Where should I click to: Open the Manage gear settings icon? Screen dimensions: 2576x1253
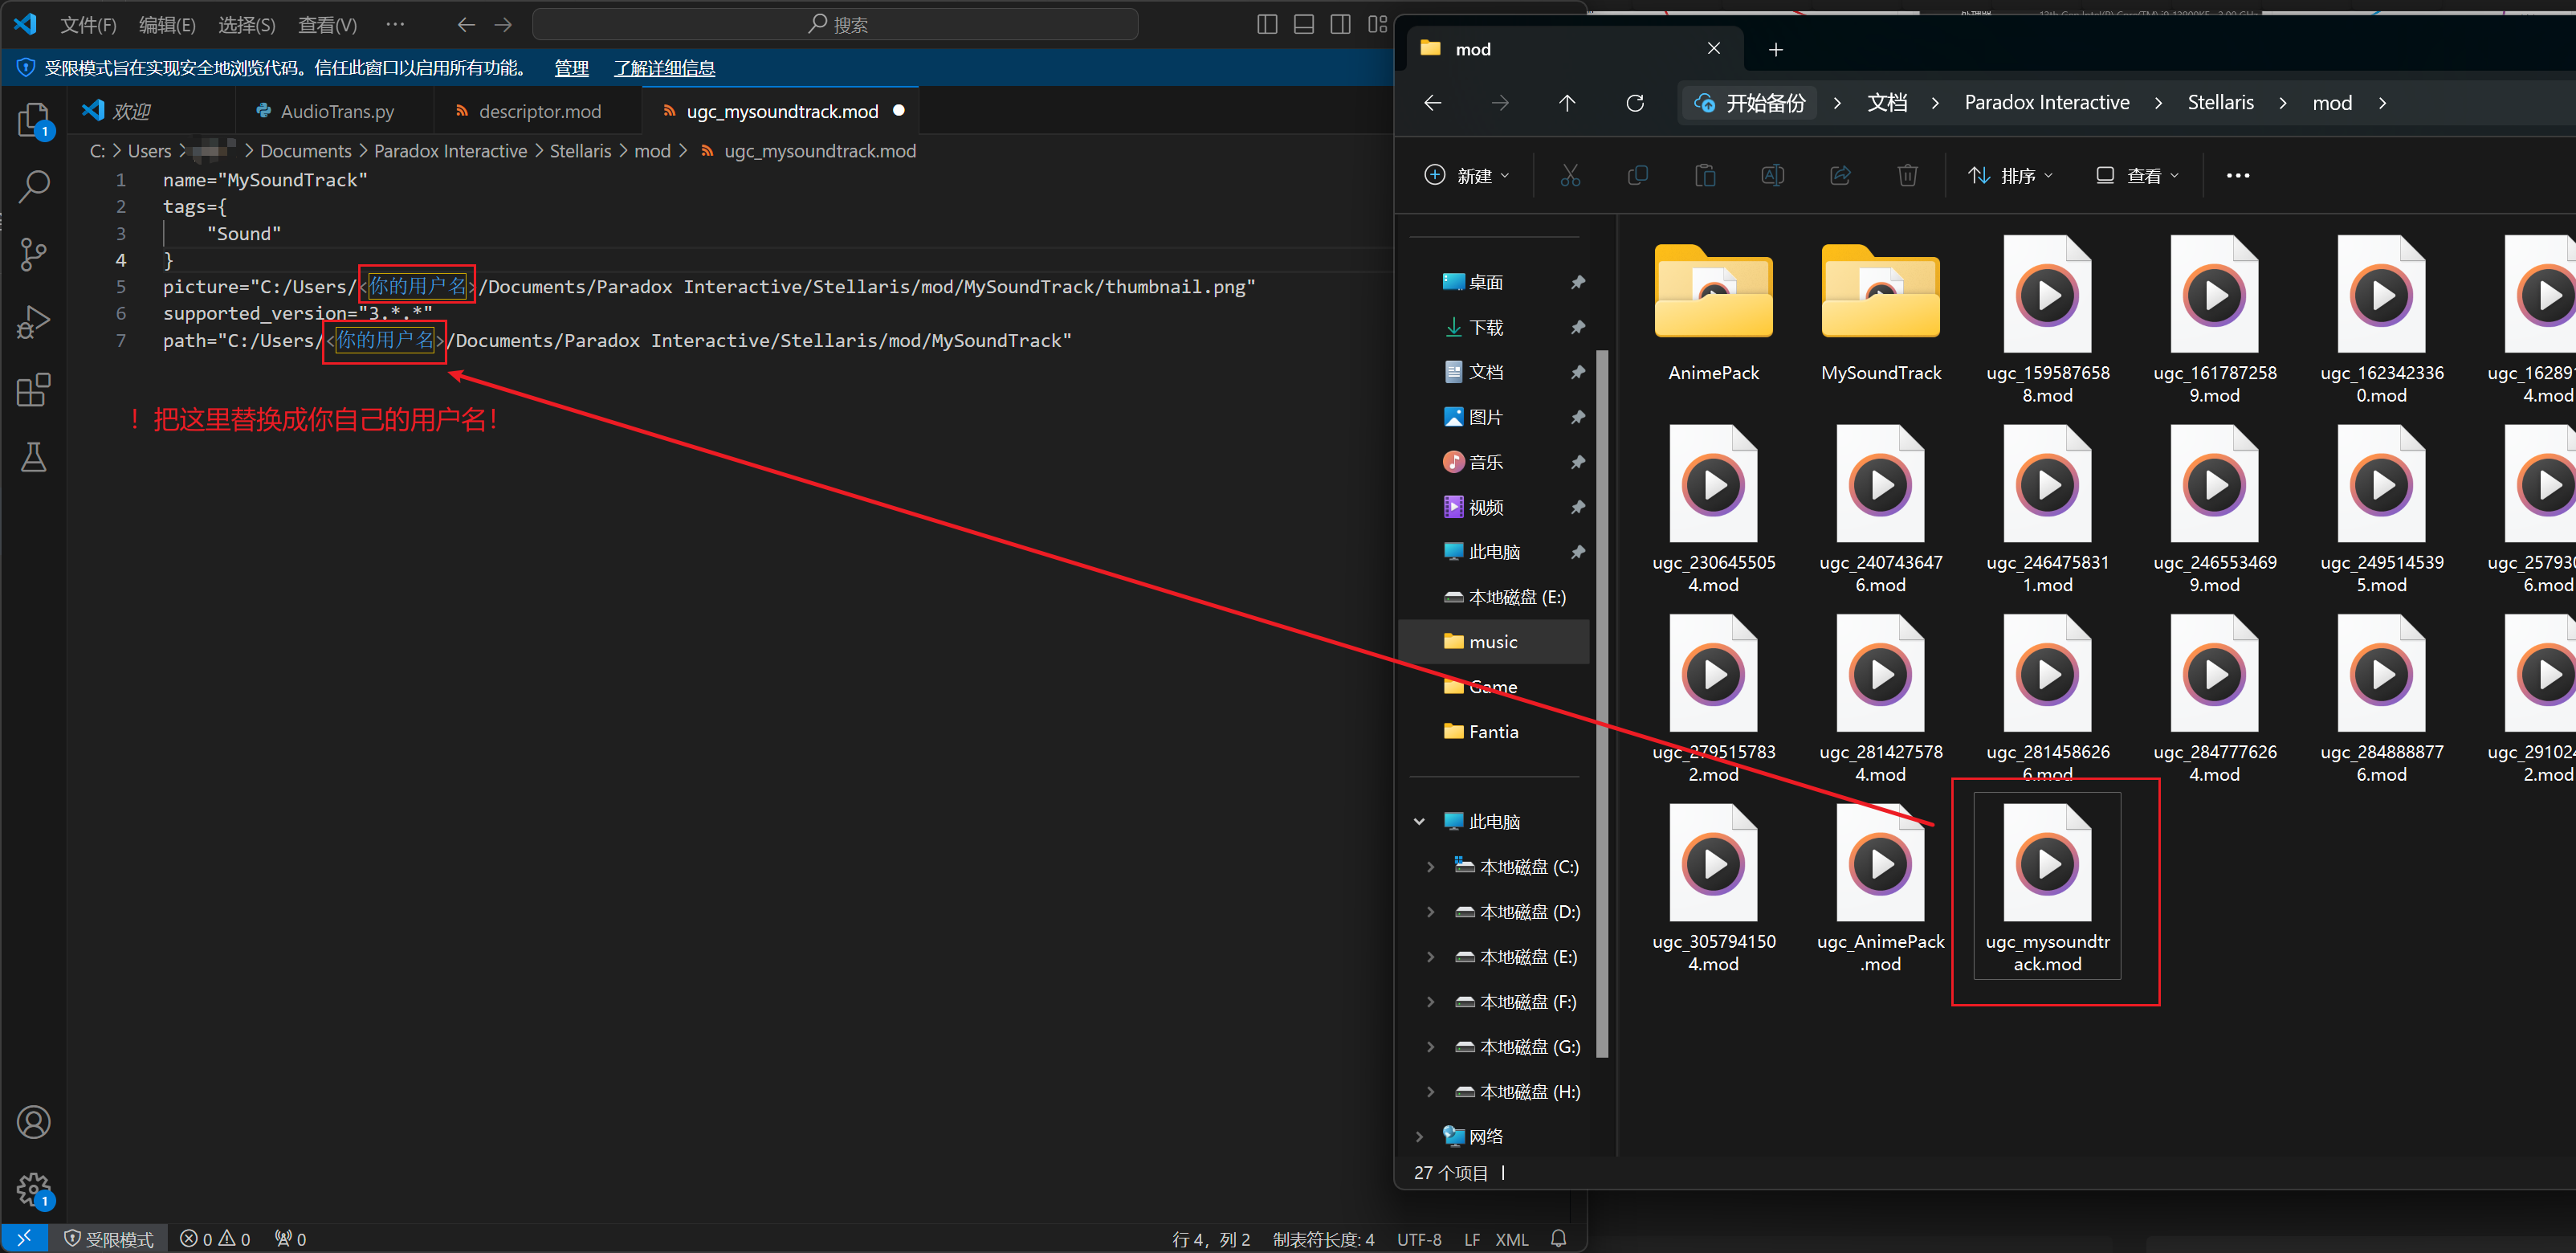(34, 1189)
